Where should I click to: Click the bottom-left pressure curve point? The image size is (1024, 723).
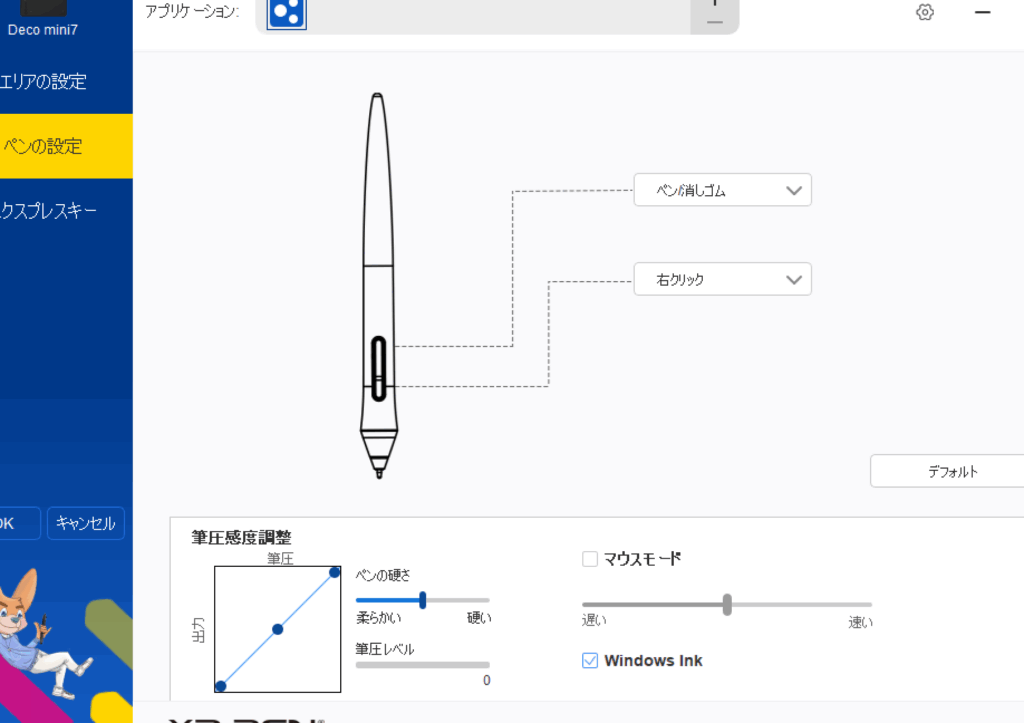(221, 686)
